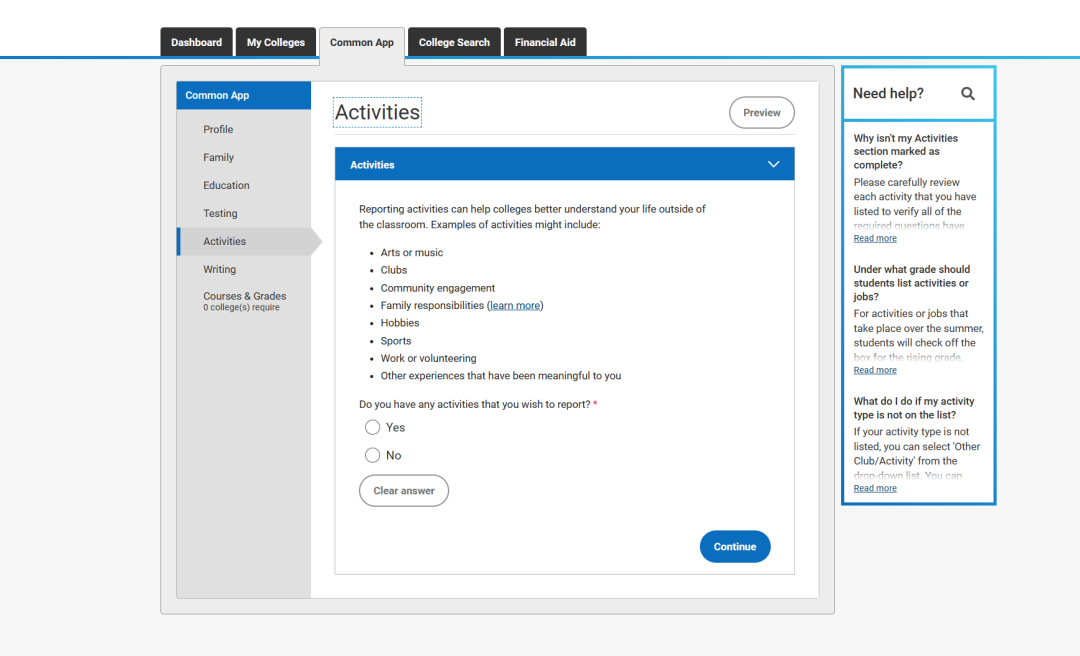
Task: Click the 'Arts or music' list item
Action: tap(412, 253)
